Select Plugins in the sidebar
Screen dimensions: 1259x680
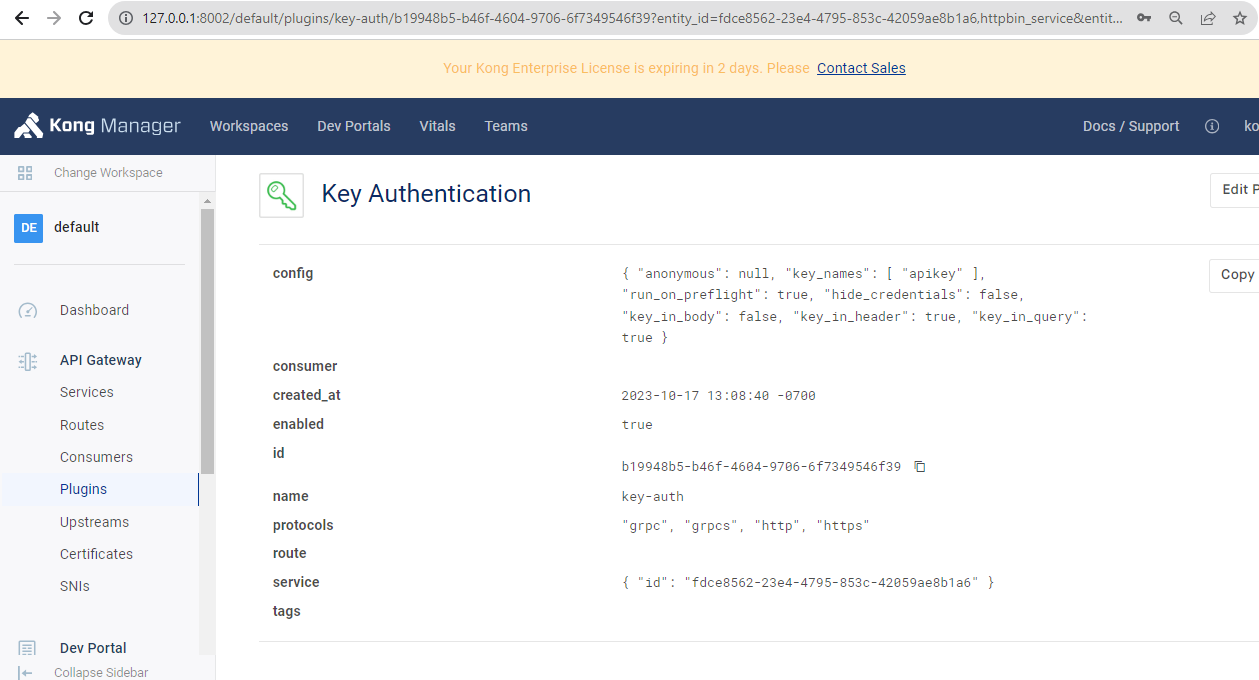click(81, 489)
